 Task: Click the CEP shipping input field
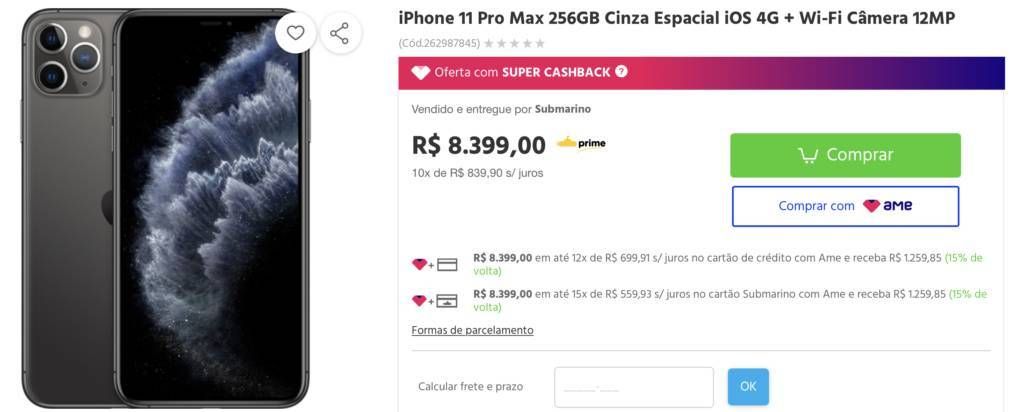633,387
